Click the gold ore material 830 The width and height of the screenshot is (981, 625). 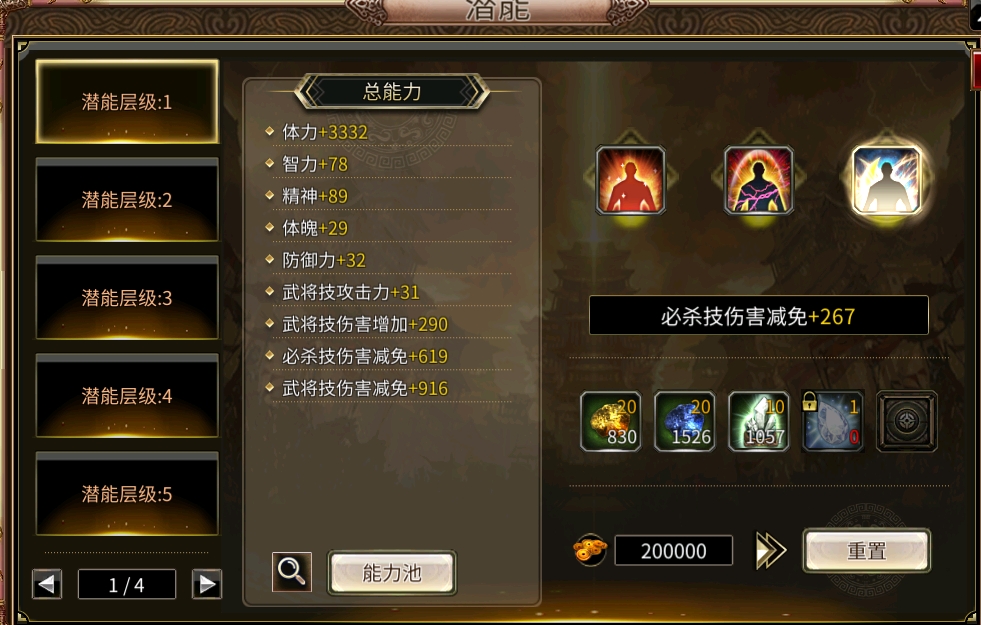611,421
